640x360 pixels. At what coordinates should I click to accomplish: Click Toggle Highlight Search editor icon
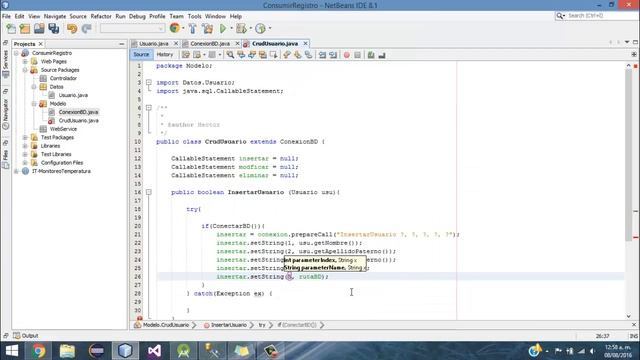262,55
